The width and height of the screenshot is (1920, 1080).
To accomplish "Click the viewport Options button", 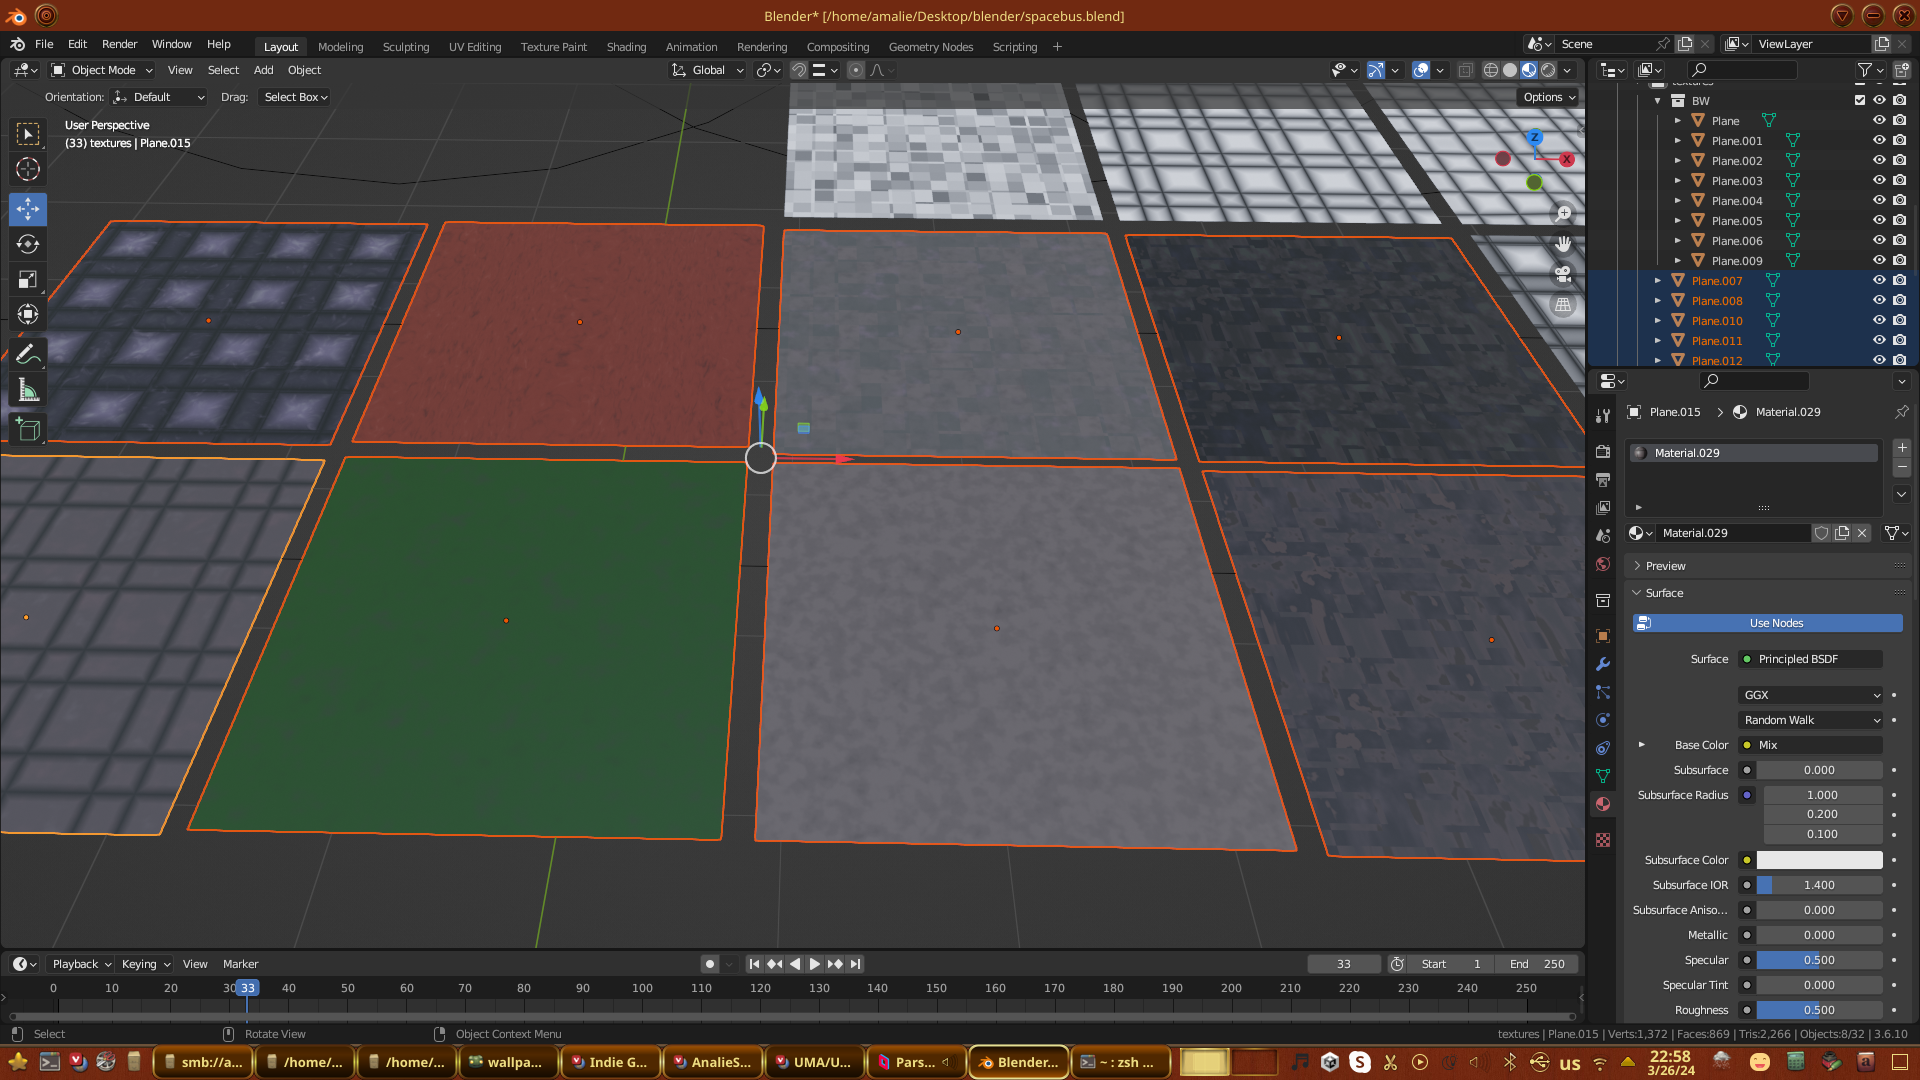I will [x=1548, y=97].
